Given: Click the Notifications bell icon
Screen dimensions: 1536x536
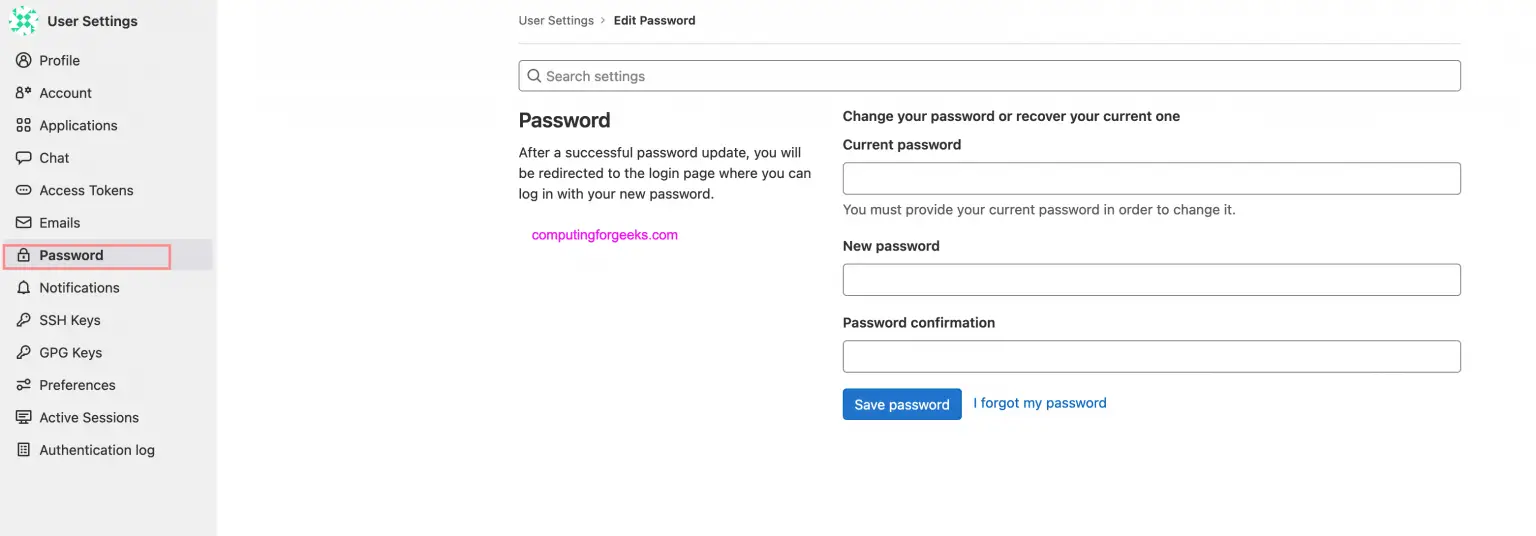Looking at the screenshot, I should point(24,288).
